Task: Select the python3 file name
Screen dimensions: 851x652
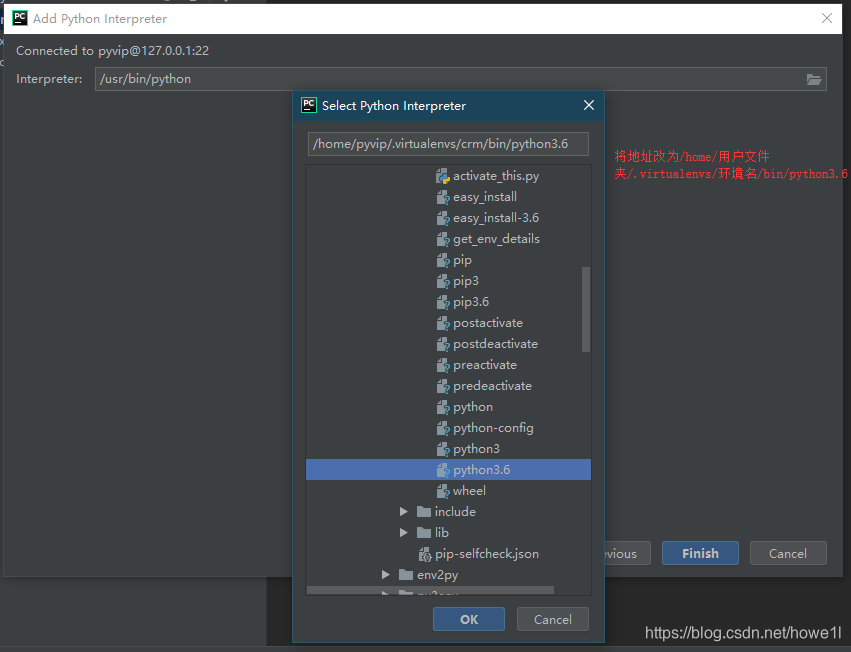Action: tap(476, 449)
